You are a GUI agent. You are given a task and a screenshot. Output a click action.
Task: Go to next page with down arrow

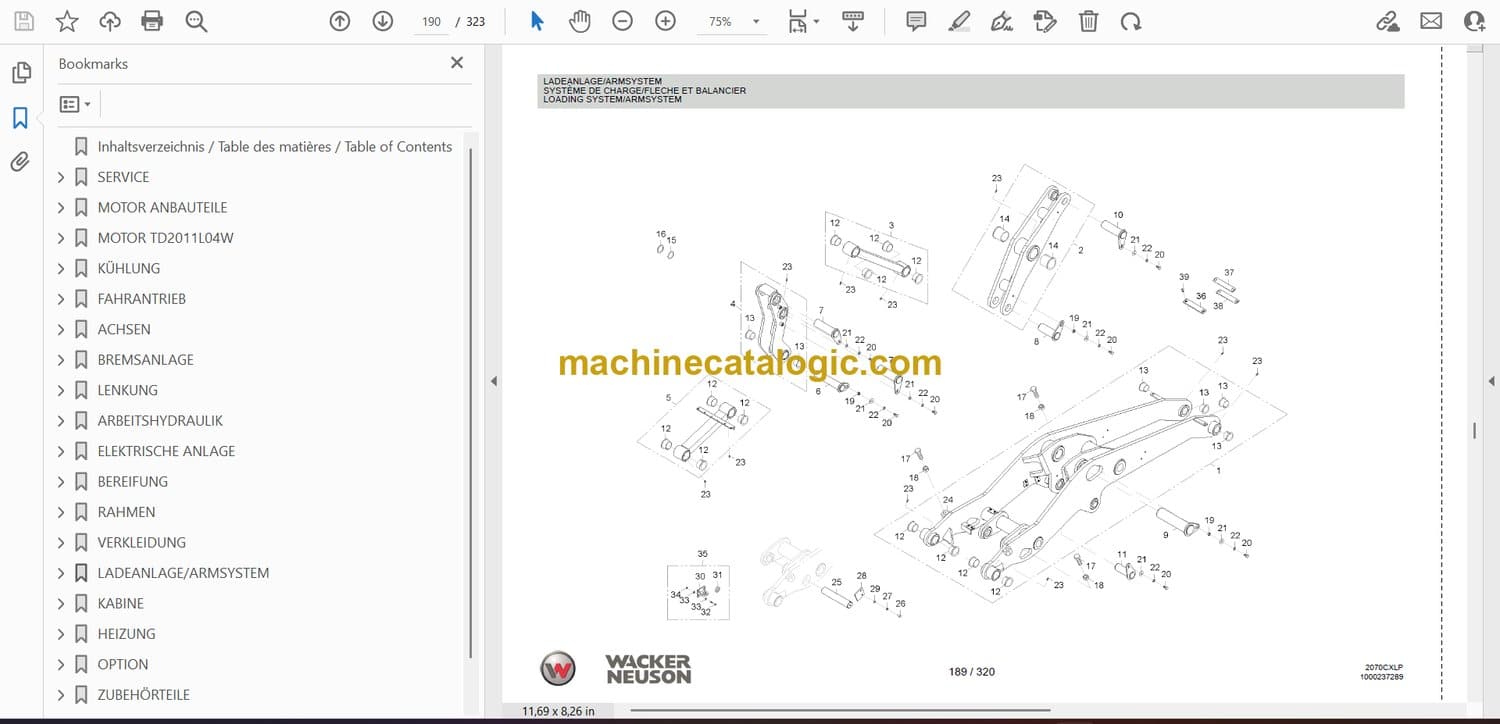[382, 21]
